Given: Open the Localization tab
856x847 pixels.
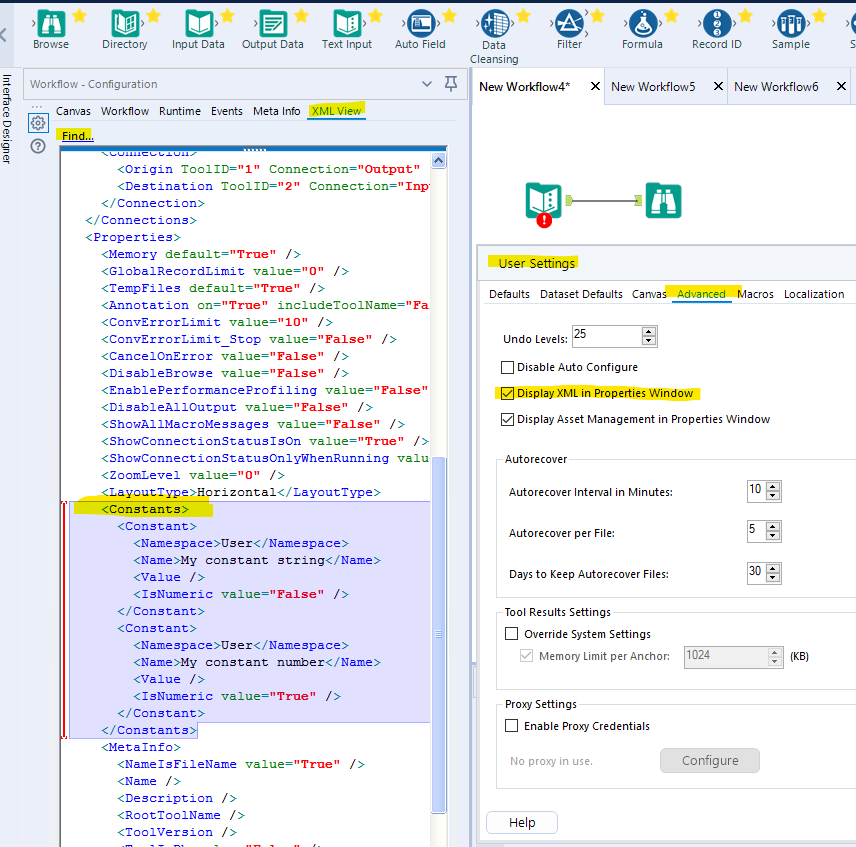Looking at the screenshot, I should pos(814,294).
